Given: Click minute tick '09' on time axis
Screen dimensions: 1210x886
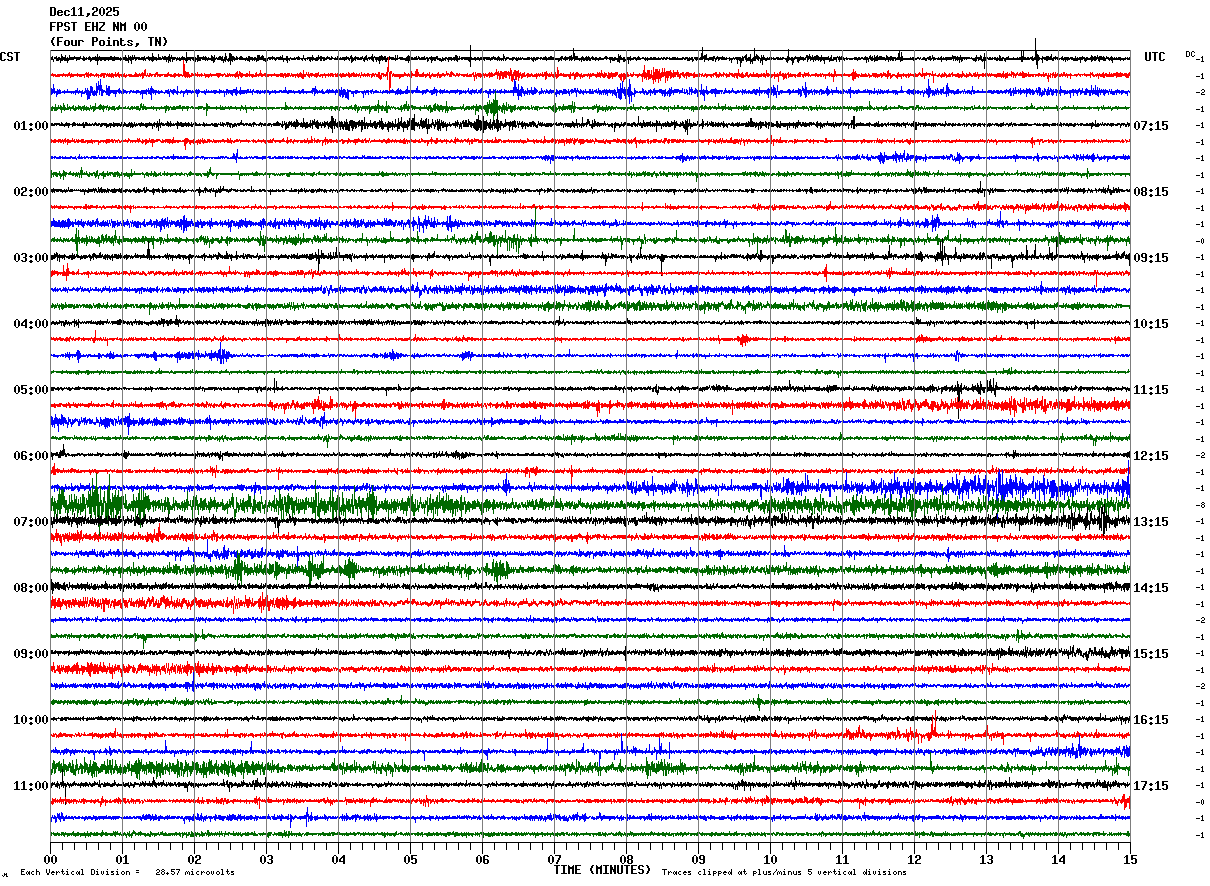Looking at the screenshot, I should (x=698, y=859).
